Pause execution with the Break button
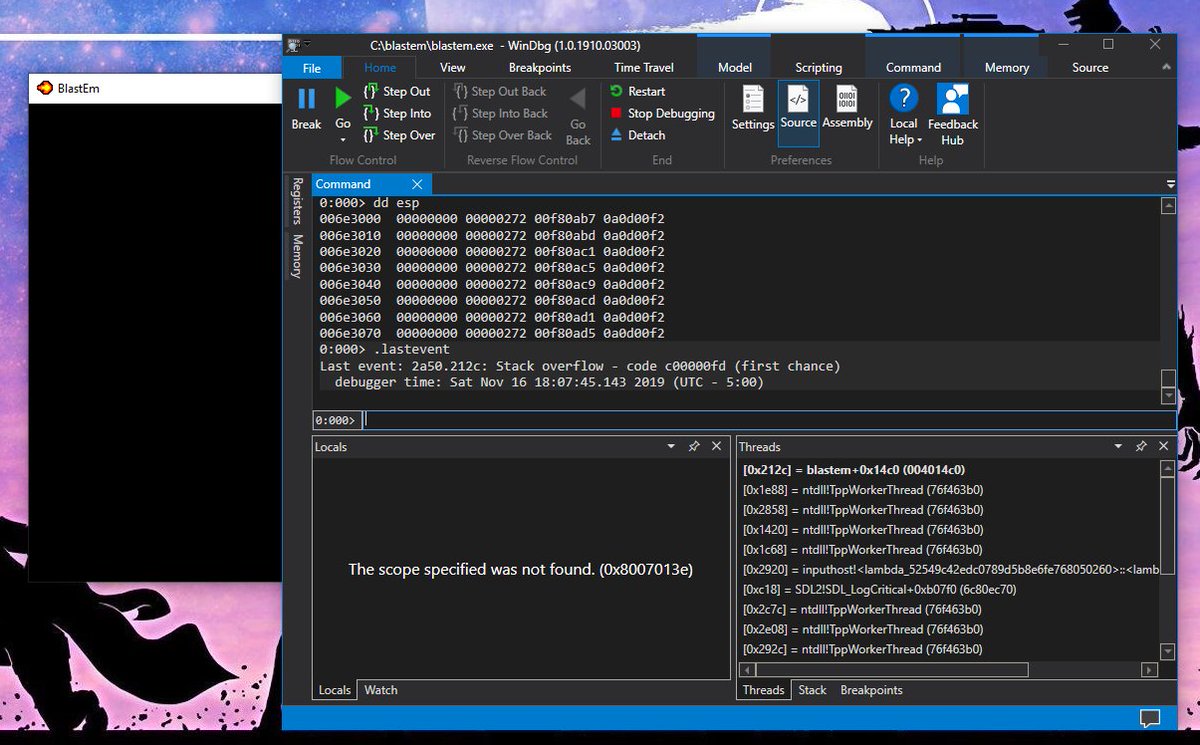 (x=306, y=110)
